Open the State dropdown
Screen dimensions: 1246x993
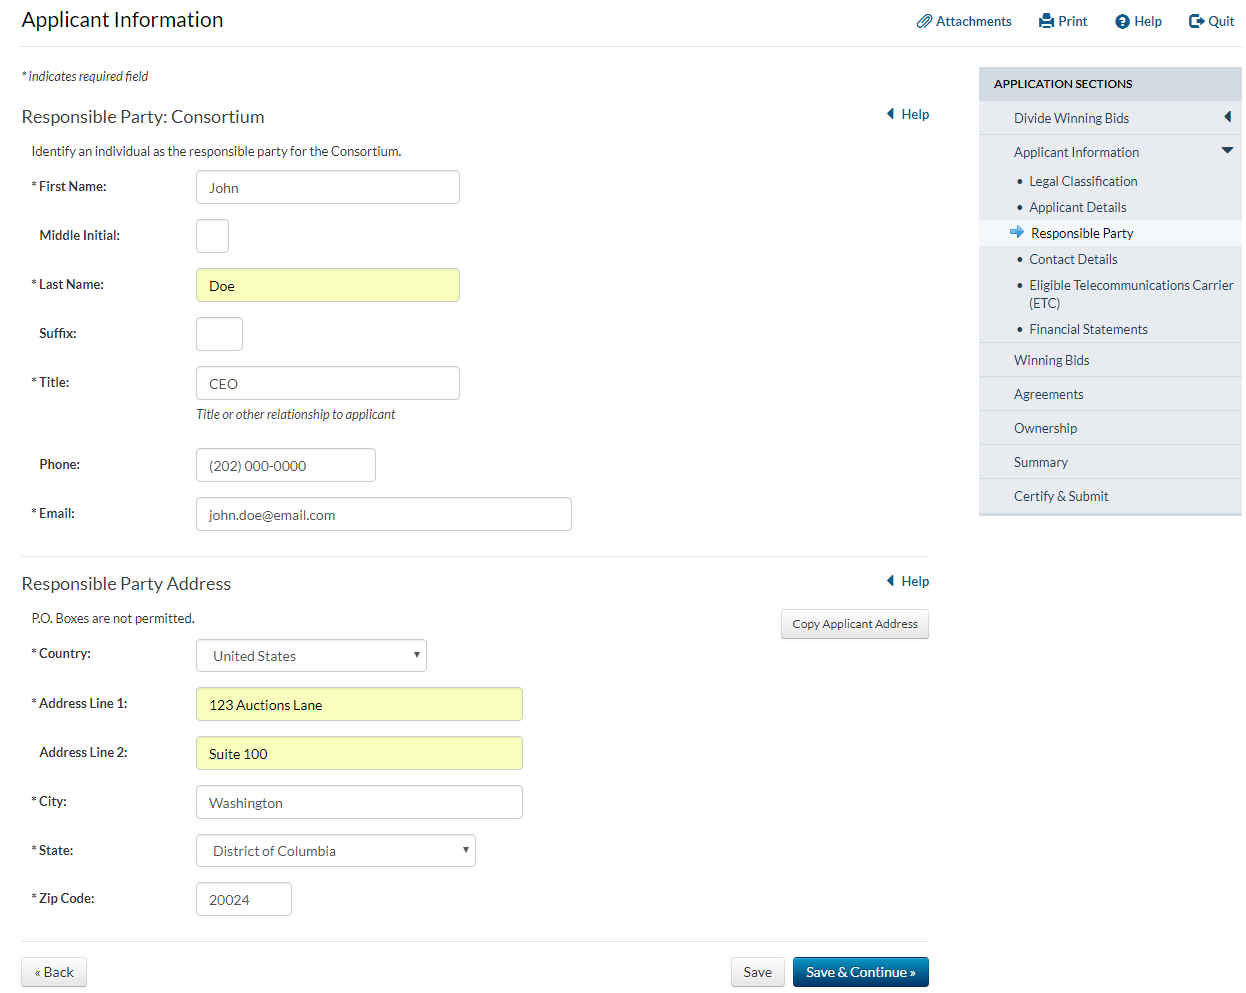(335, 851)
